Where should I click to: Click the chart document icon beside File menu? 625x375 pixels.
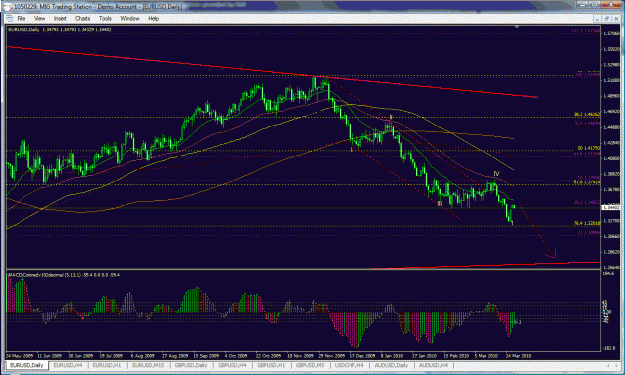click(10, 18)
